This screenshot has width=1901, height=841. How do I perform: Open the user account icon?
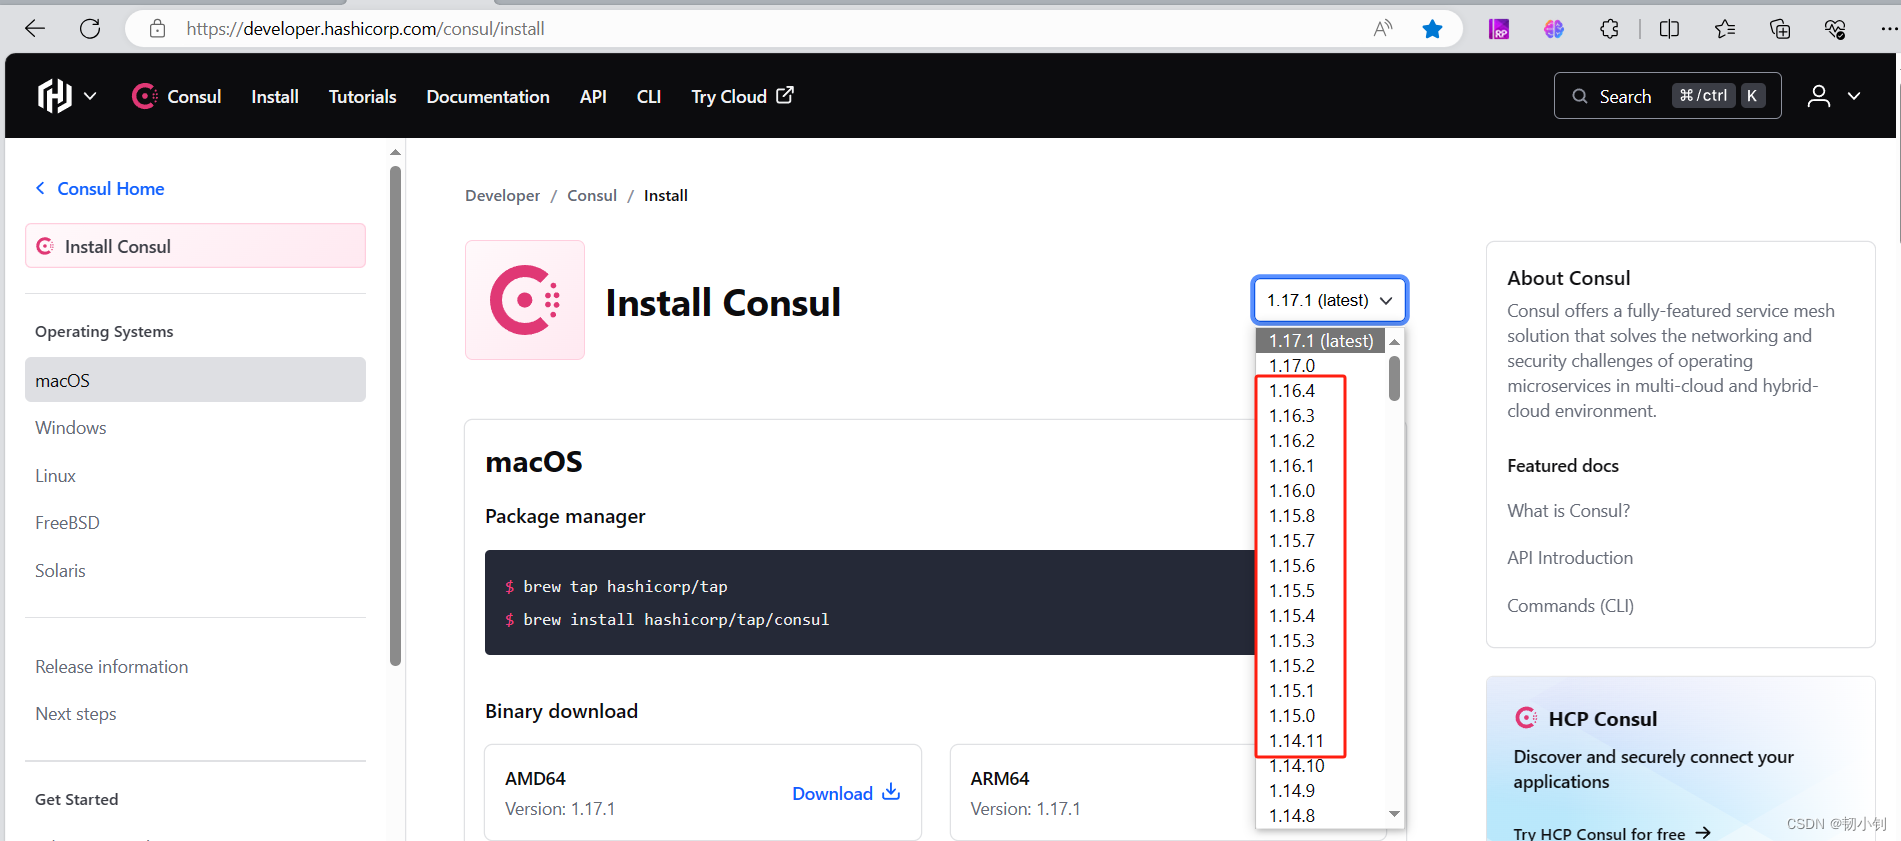tap(1819, 96)
